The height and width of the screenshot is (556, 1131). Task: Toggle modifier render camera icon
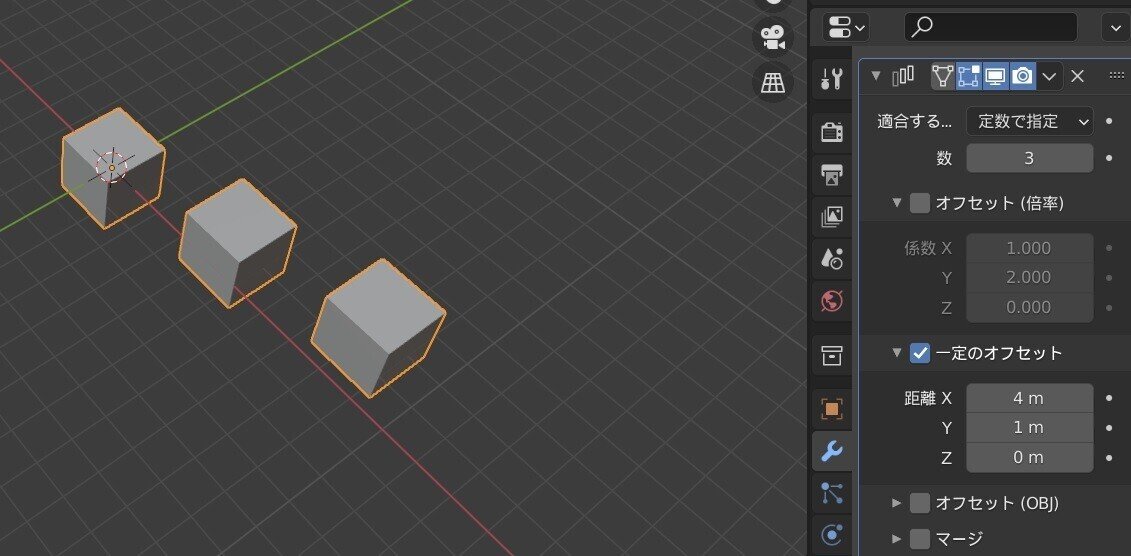pos(1022,76)
